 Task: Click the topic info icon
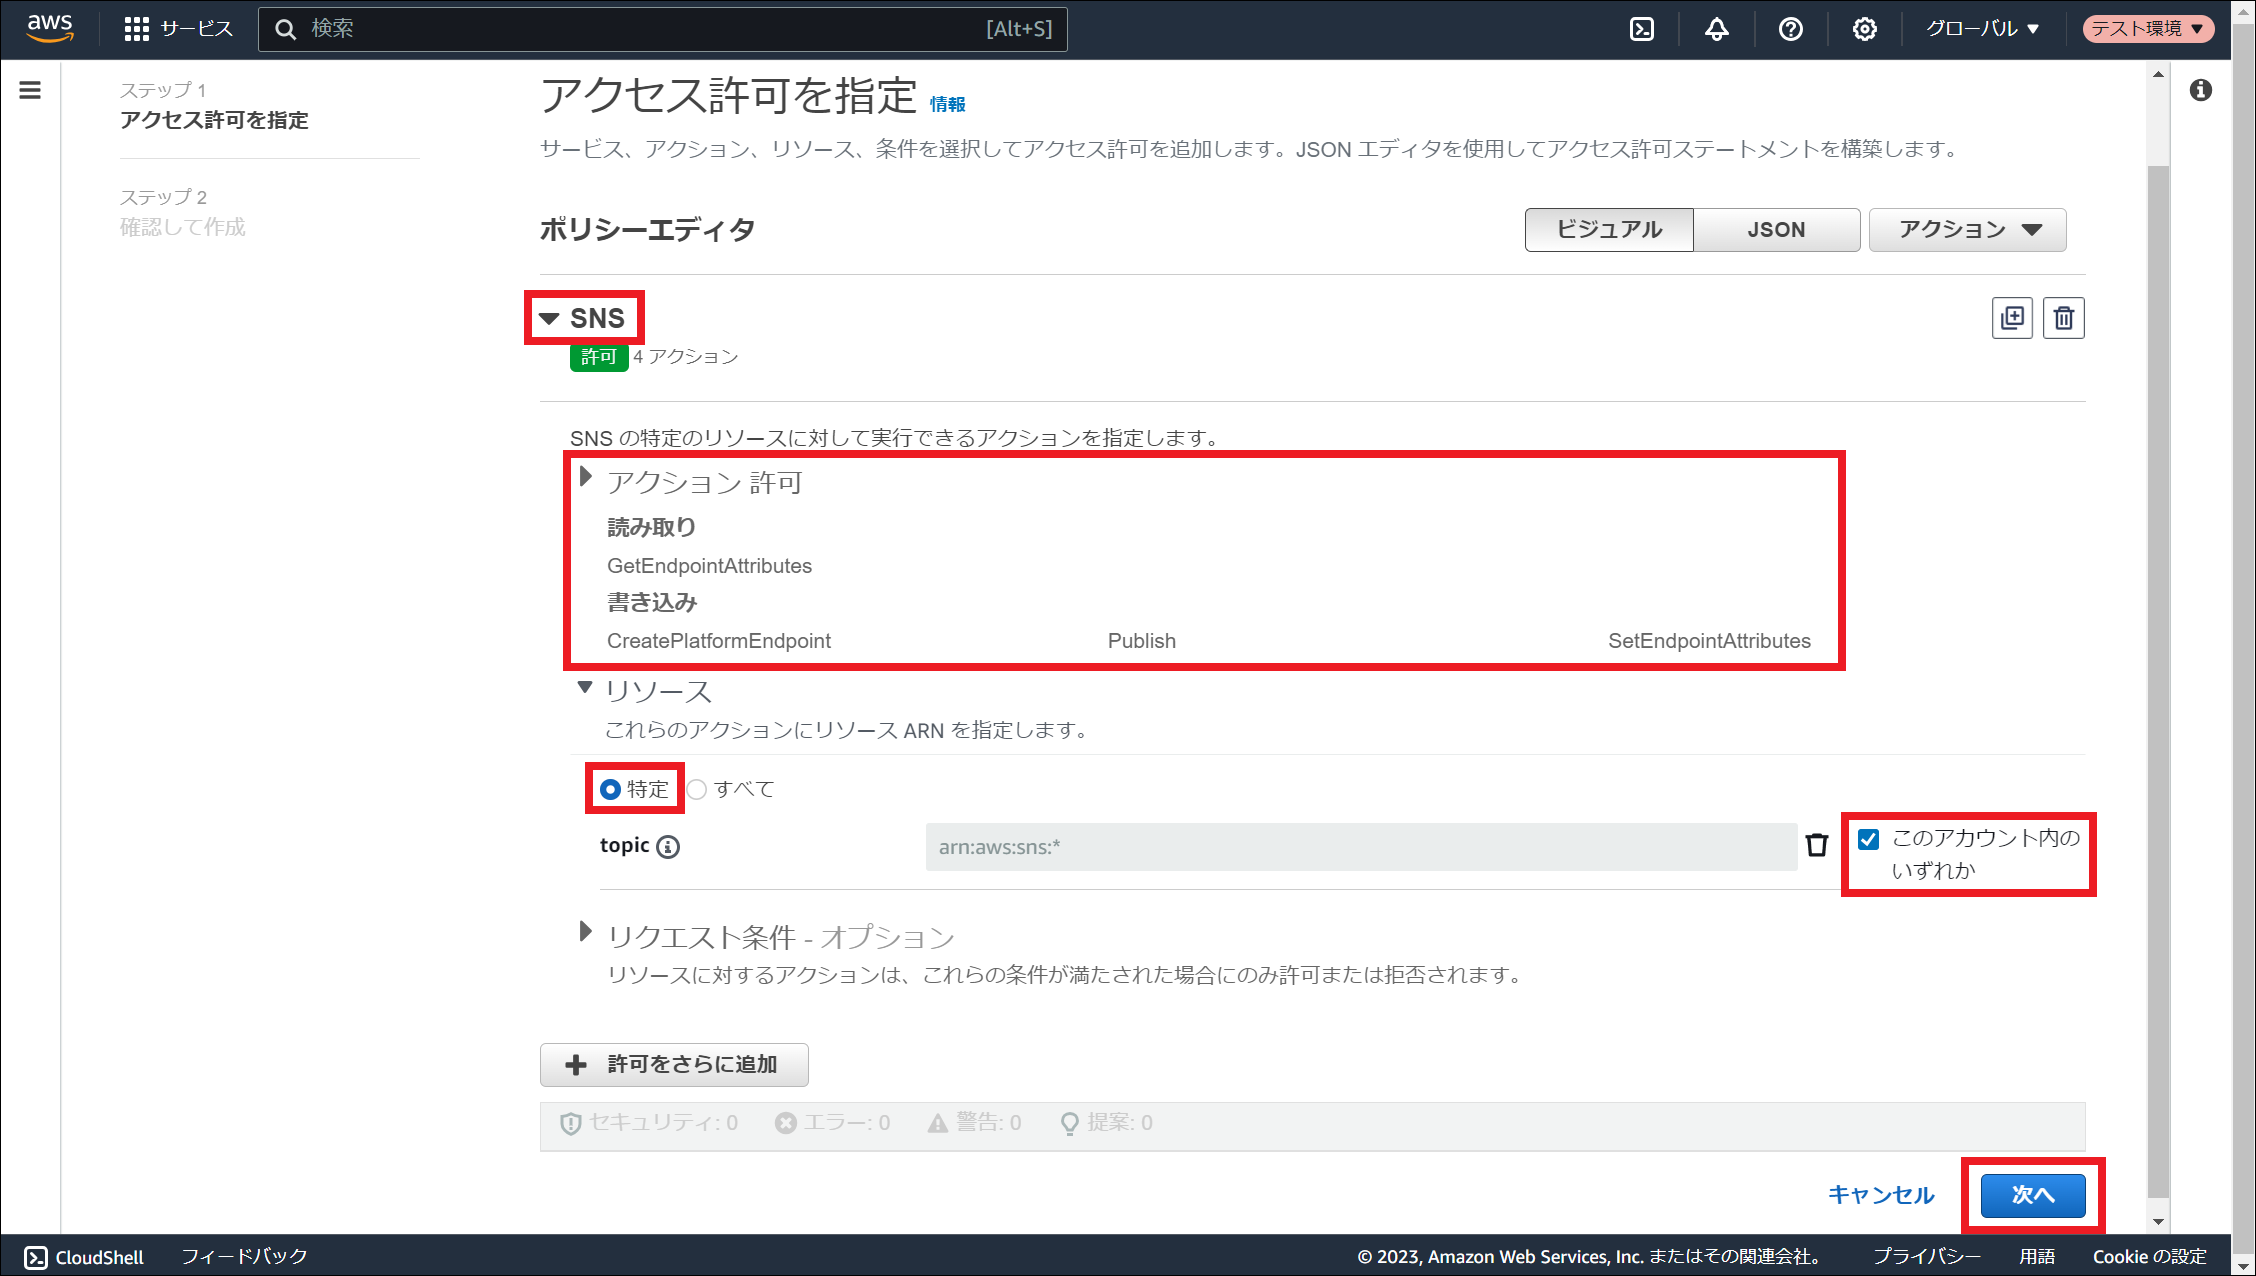[x=668, y=847]
